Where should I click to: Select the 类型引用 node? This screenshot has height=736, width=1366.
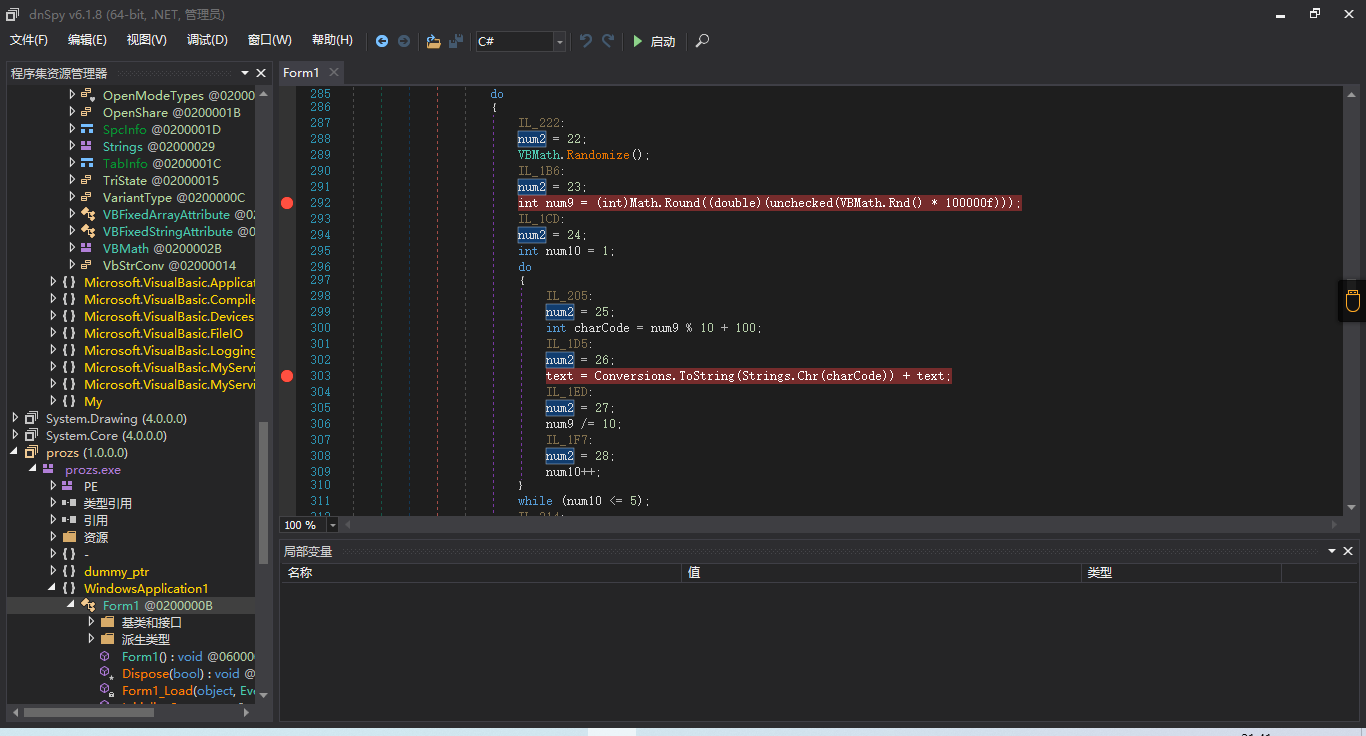point(107,503)
